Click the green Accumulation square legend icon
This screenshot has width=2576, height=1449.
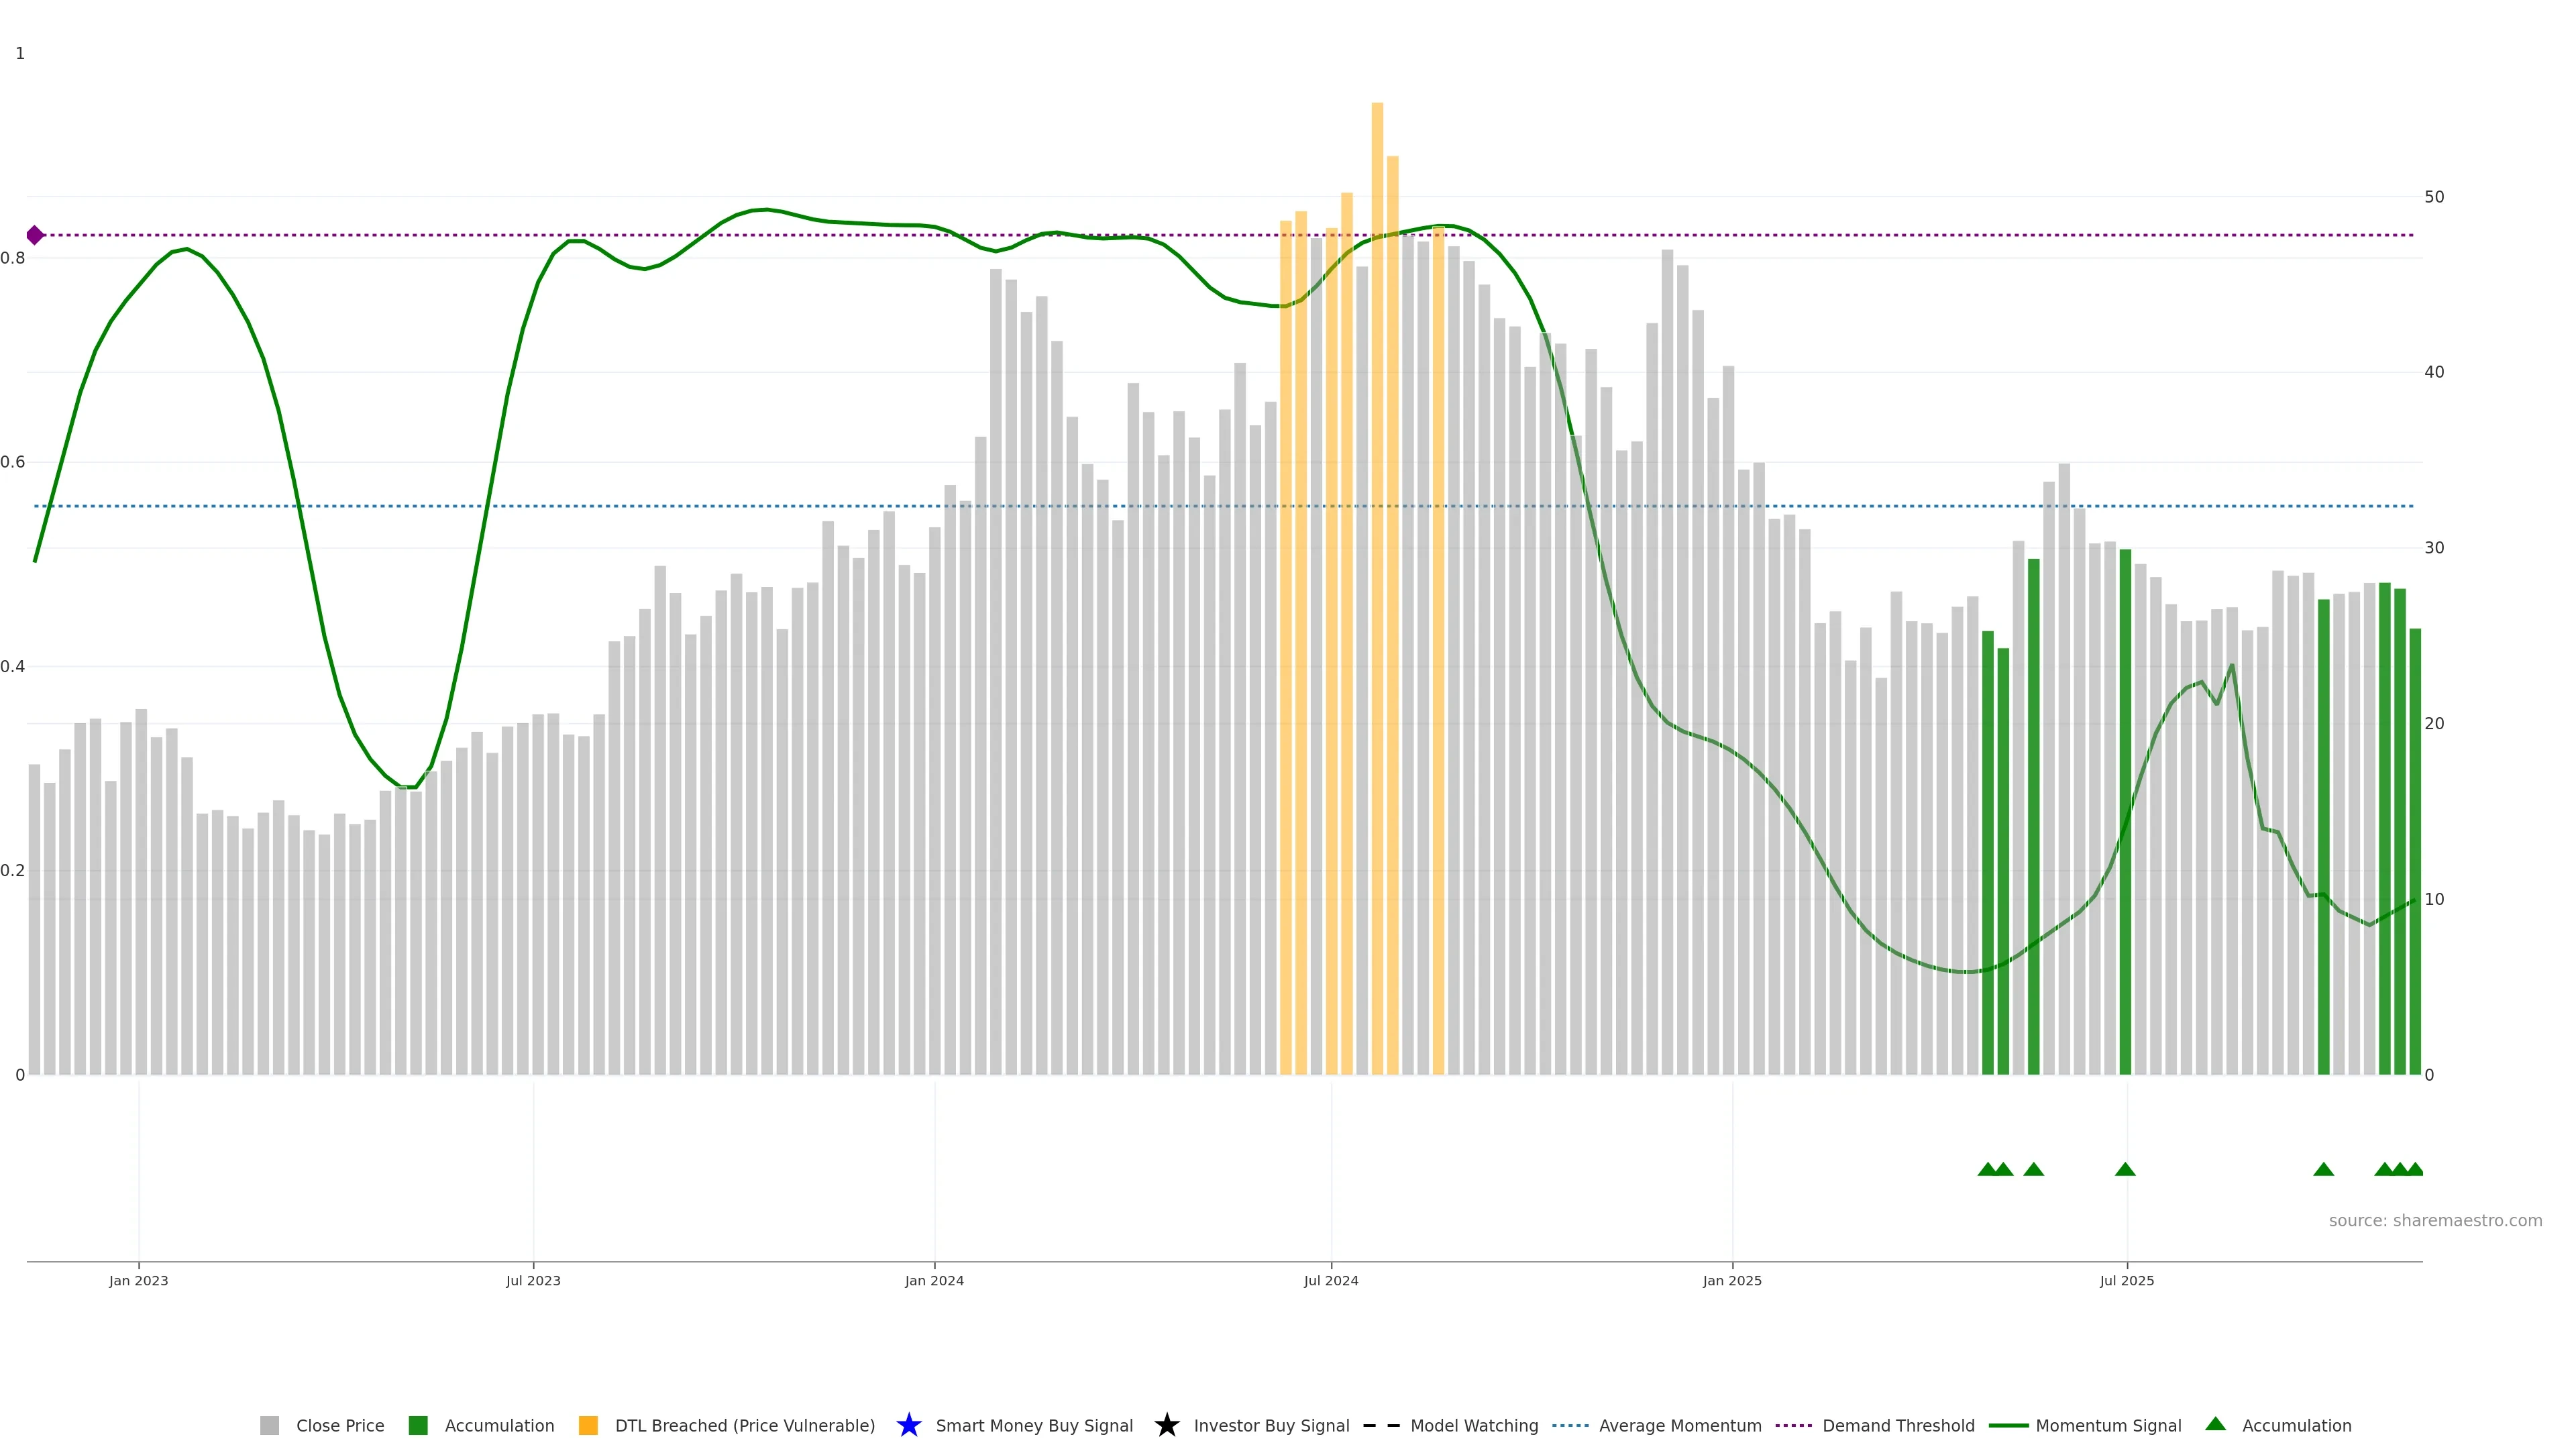(x=418, y=1425)
